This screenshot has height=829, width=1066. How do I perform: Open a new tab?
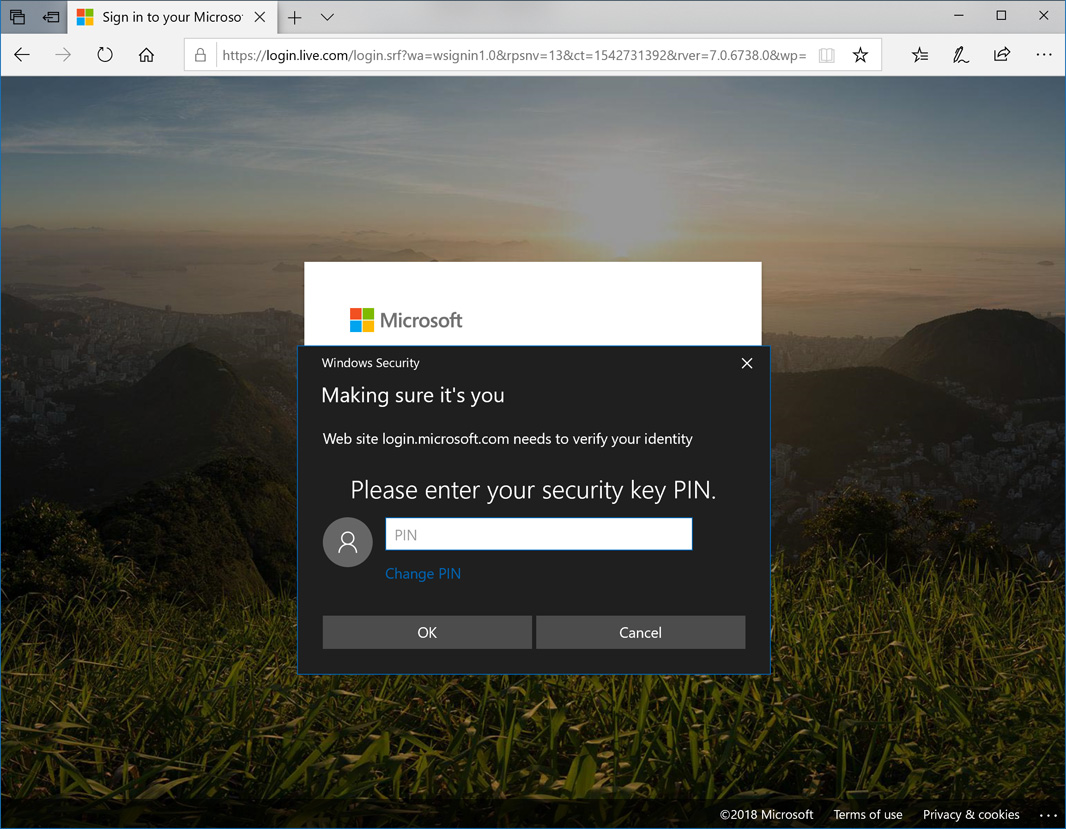click(295, 17)
